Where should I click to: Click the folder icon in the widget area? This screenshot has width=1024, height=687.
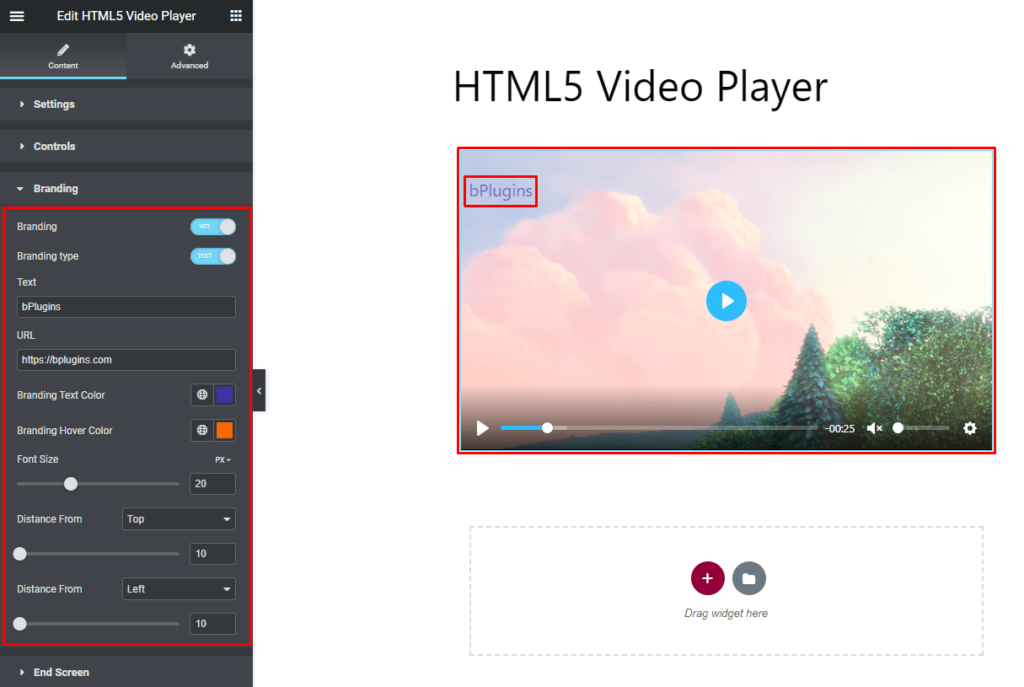[748, 578]
